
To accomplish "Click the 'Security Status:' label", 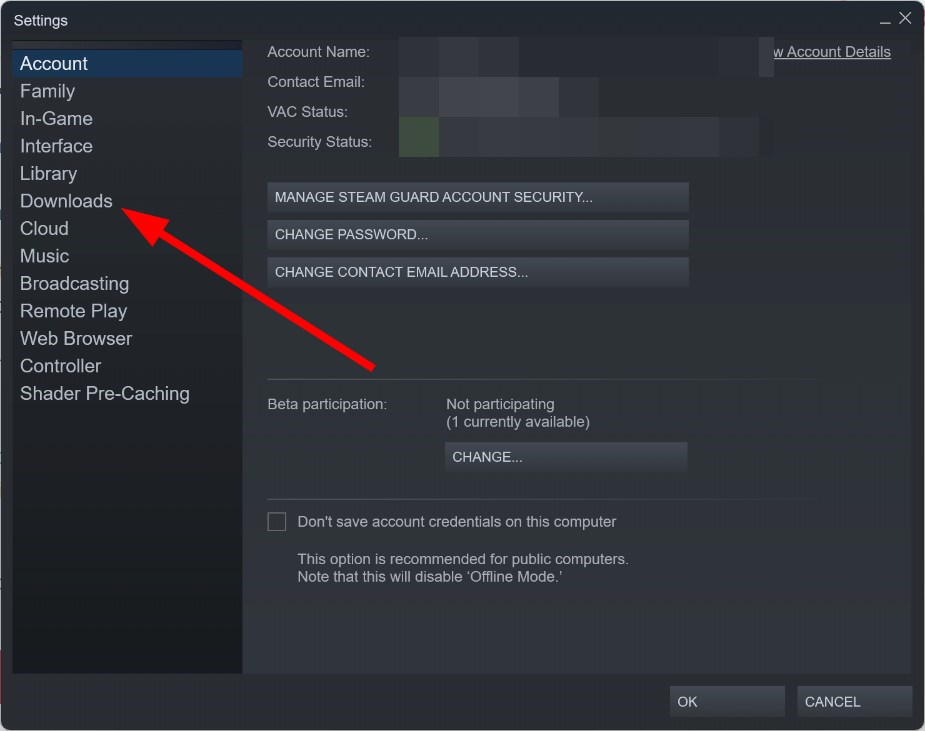I will tap(319, 142).
